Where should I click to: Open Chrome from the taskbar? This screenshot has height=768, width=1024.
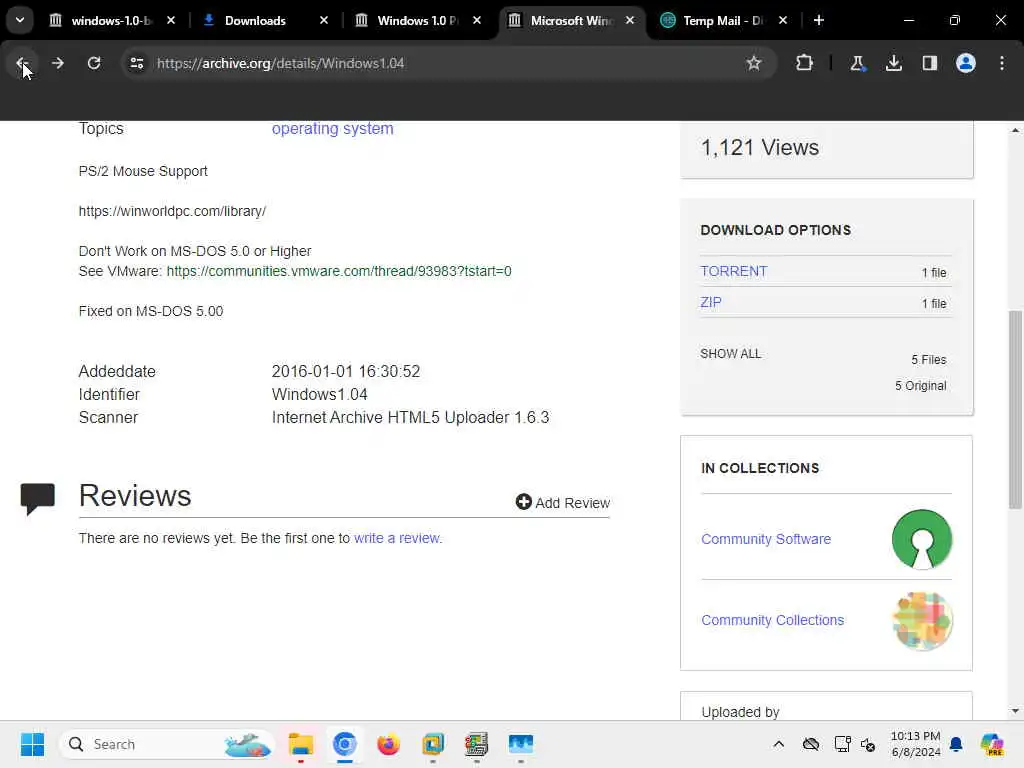345,744
